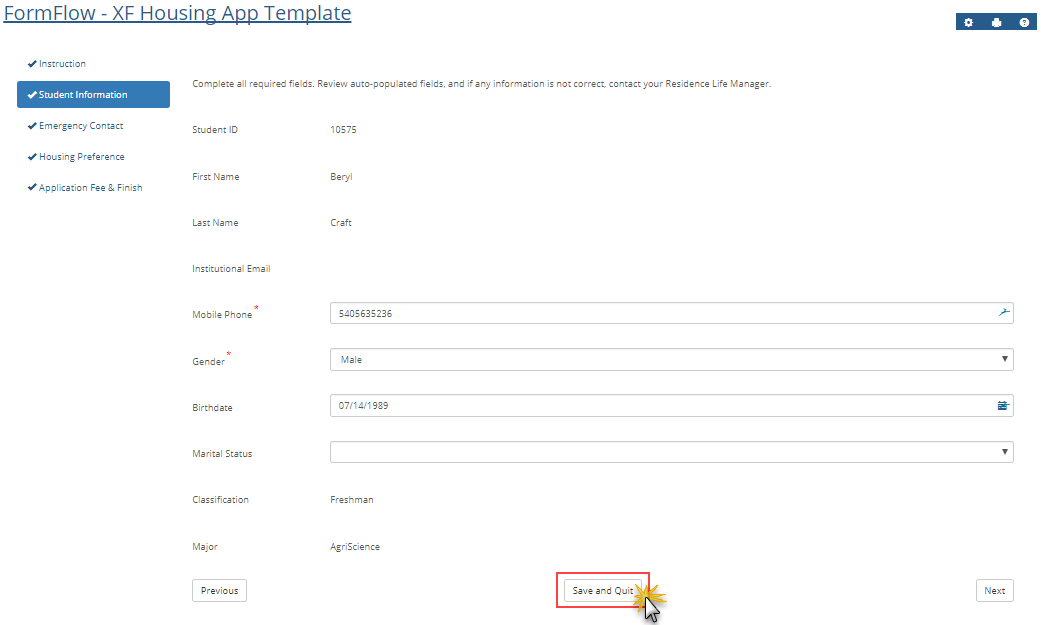
Task: Open the empty Marital Status combo box
Action: click(660, 453)
